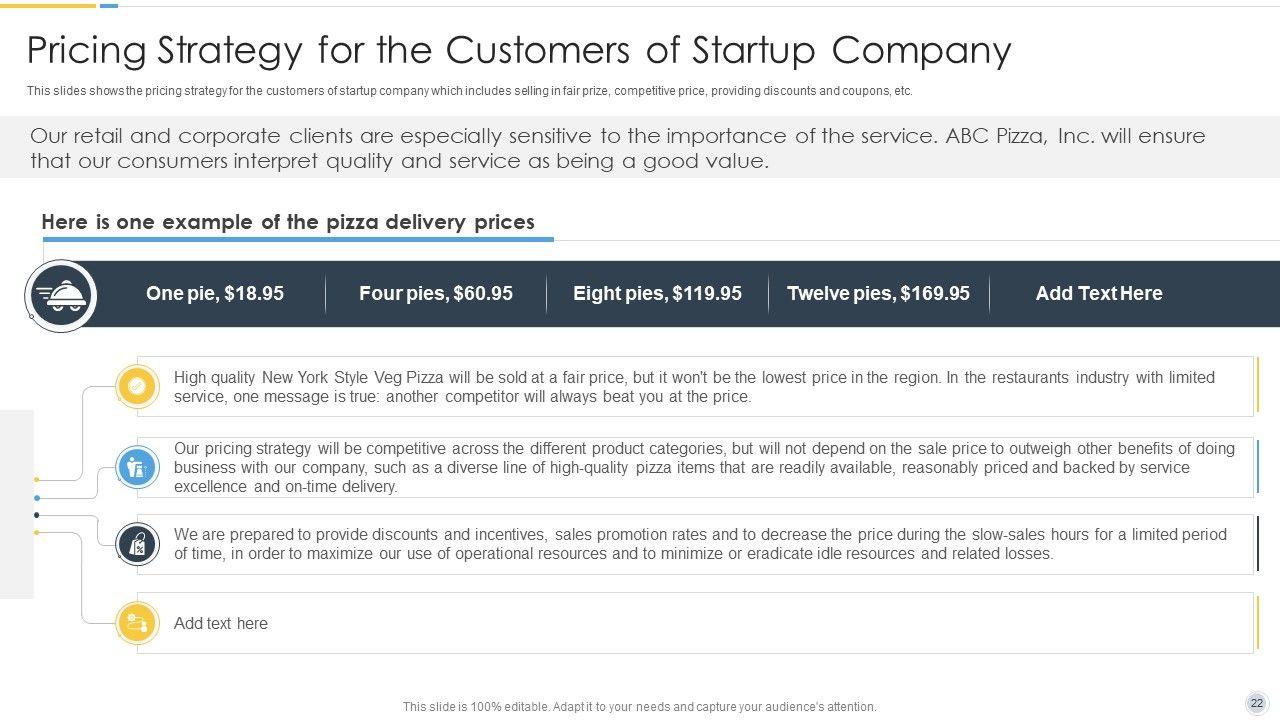Select the 'One pie, $18.95' price
Viewport: 1280px width, 720px height.
pos(215,293)
